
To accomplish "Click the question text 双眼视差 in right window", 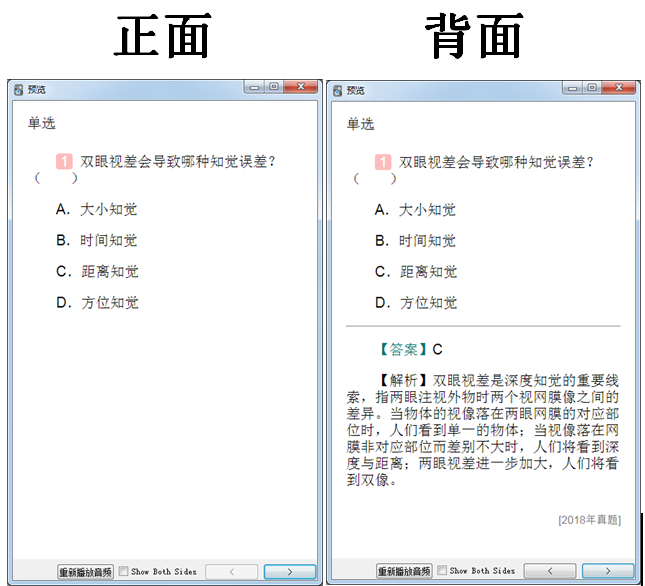I will tap(496, 162).
